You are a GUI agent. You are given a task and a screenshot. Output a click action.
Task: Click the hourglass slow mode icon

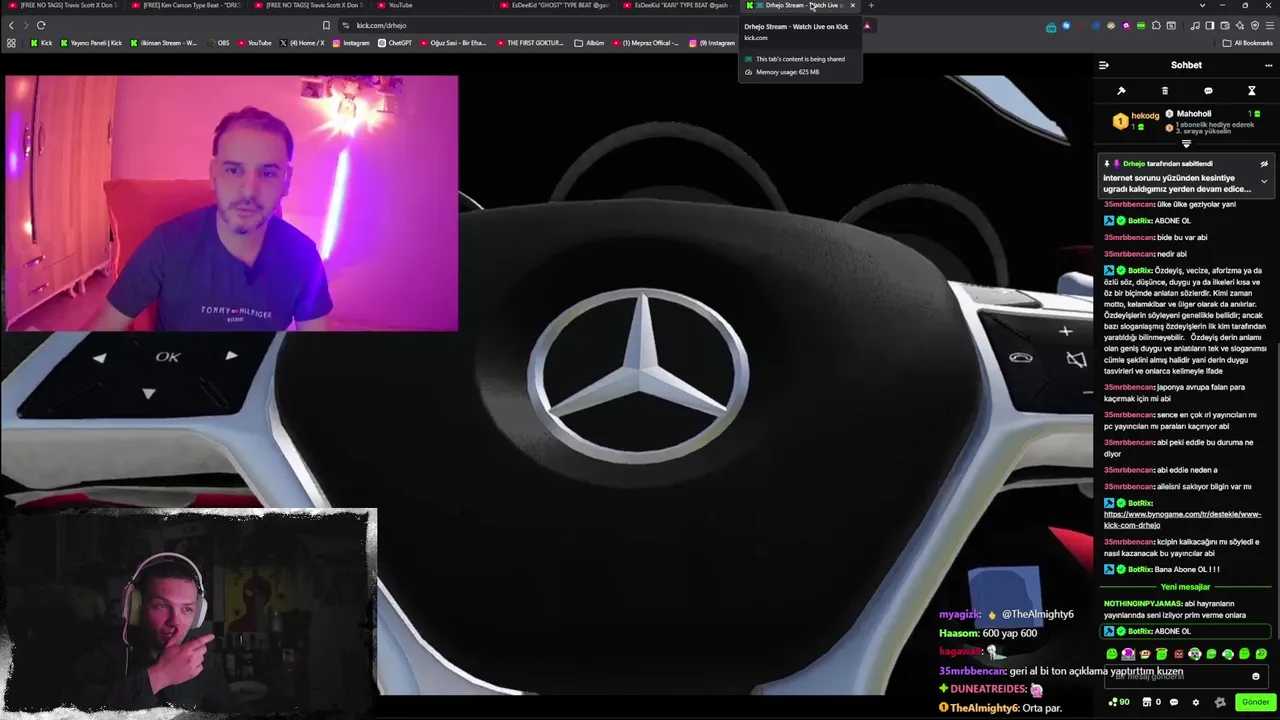pyautogui.click(x=1251, y=91)
